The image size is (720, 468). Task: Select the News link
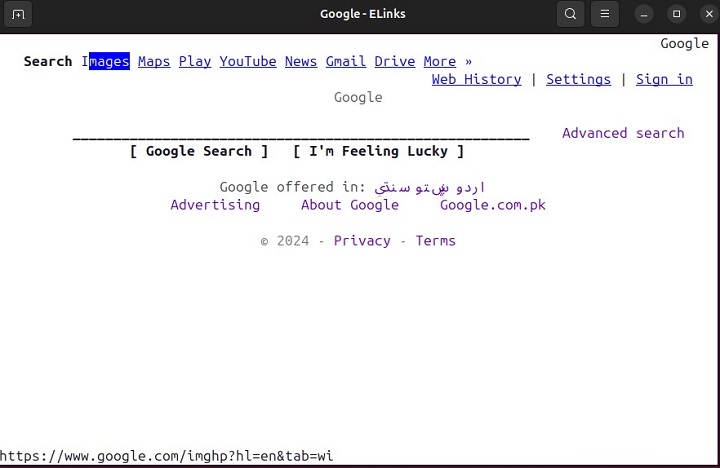click(x=301, y=62)
